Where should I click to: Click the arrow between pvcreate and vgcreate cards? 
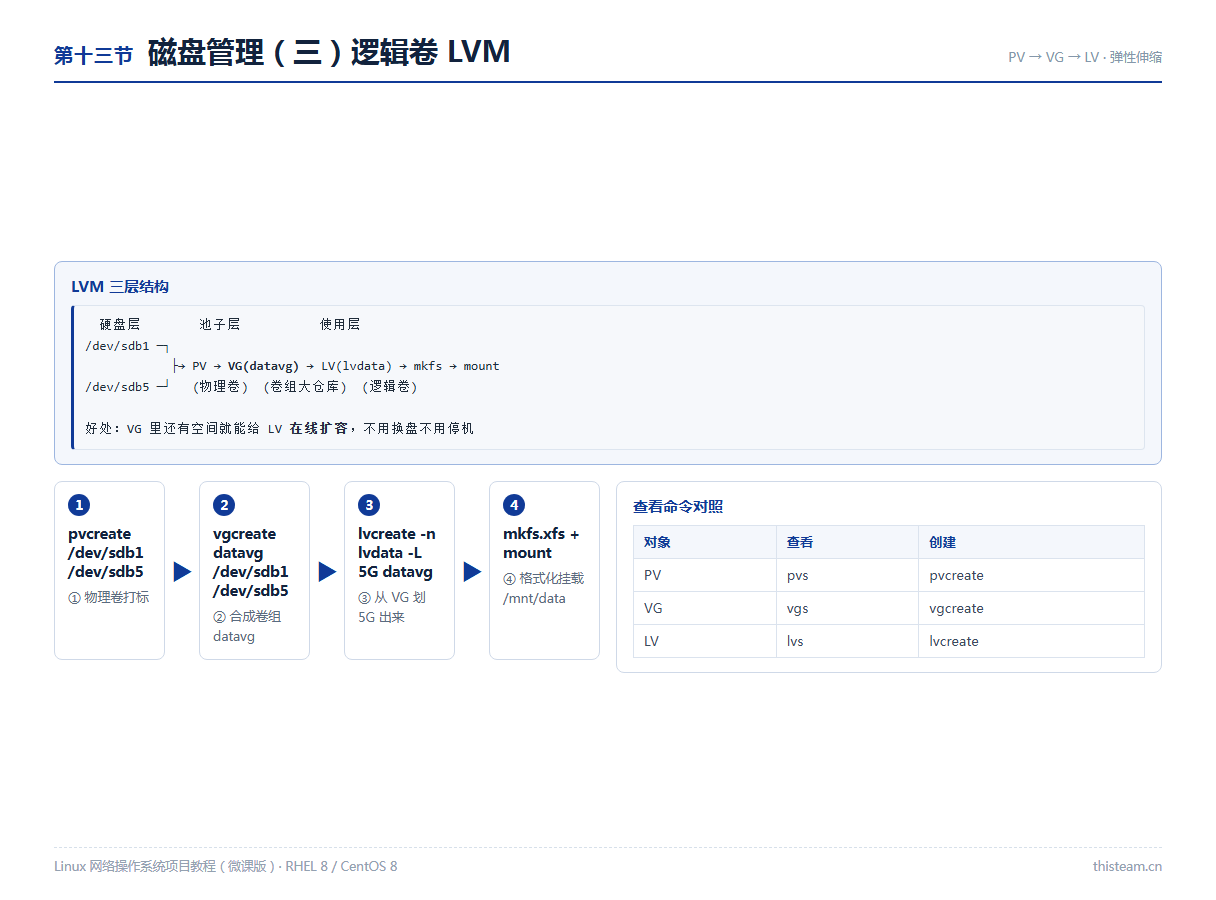click(182, 571)
